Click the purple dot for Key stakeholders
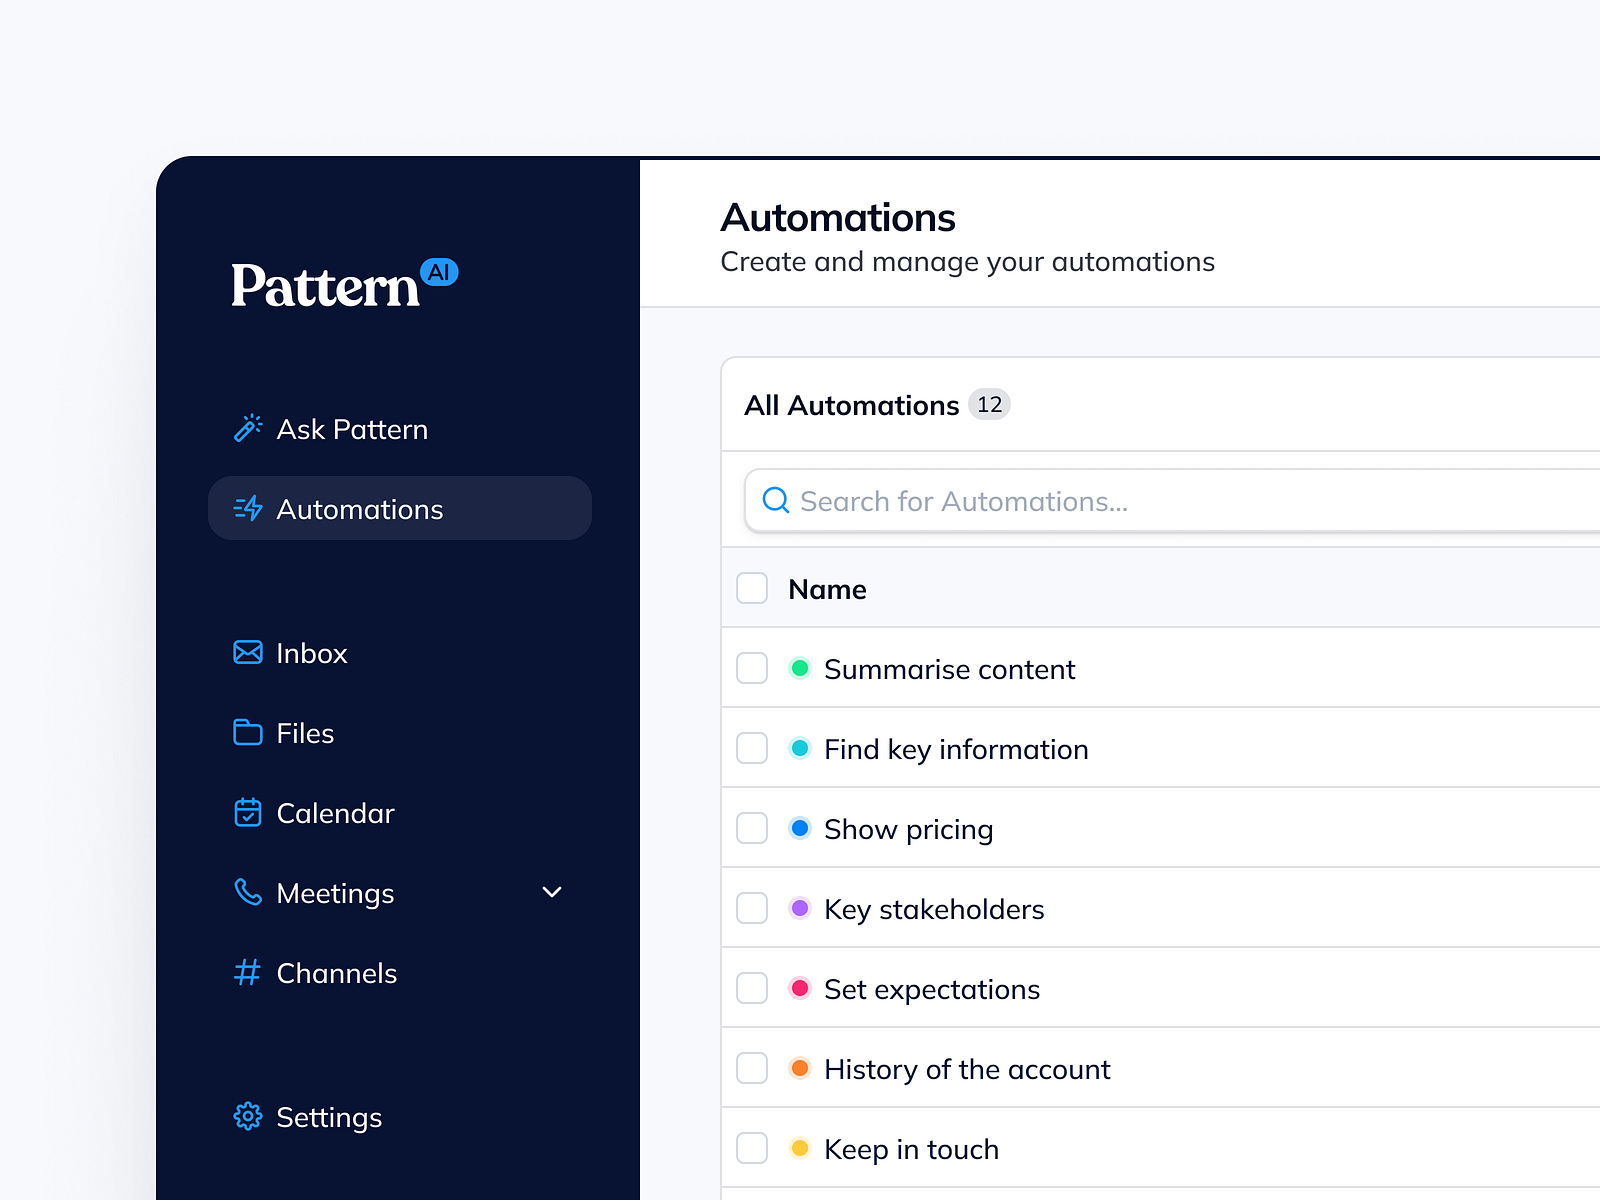 800,908
